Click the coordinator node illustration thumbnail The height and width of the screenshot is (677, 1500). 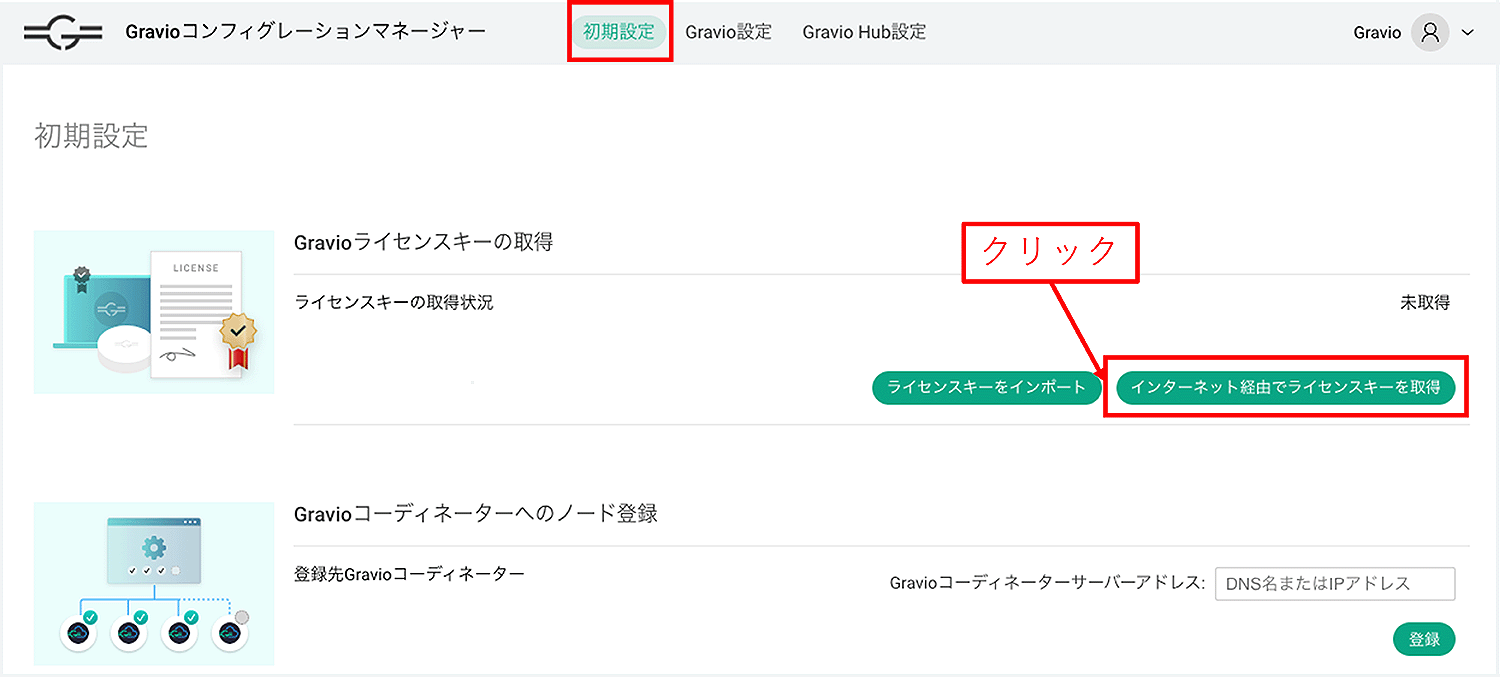(154, 584)
